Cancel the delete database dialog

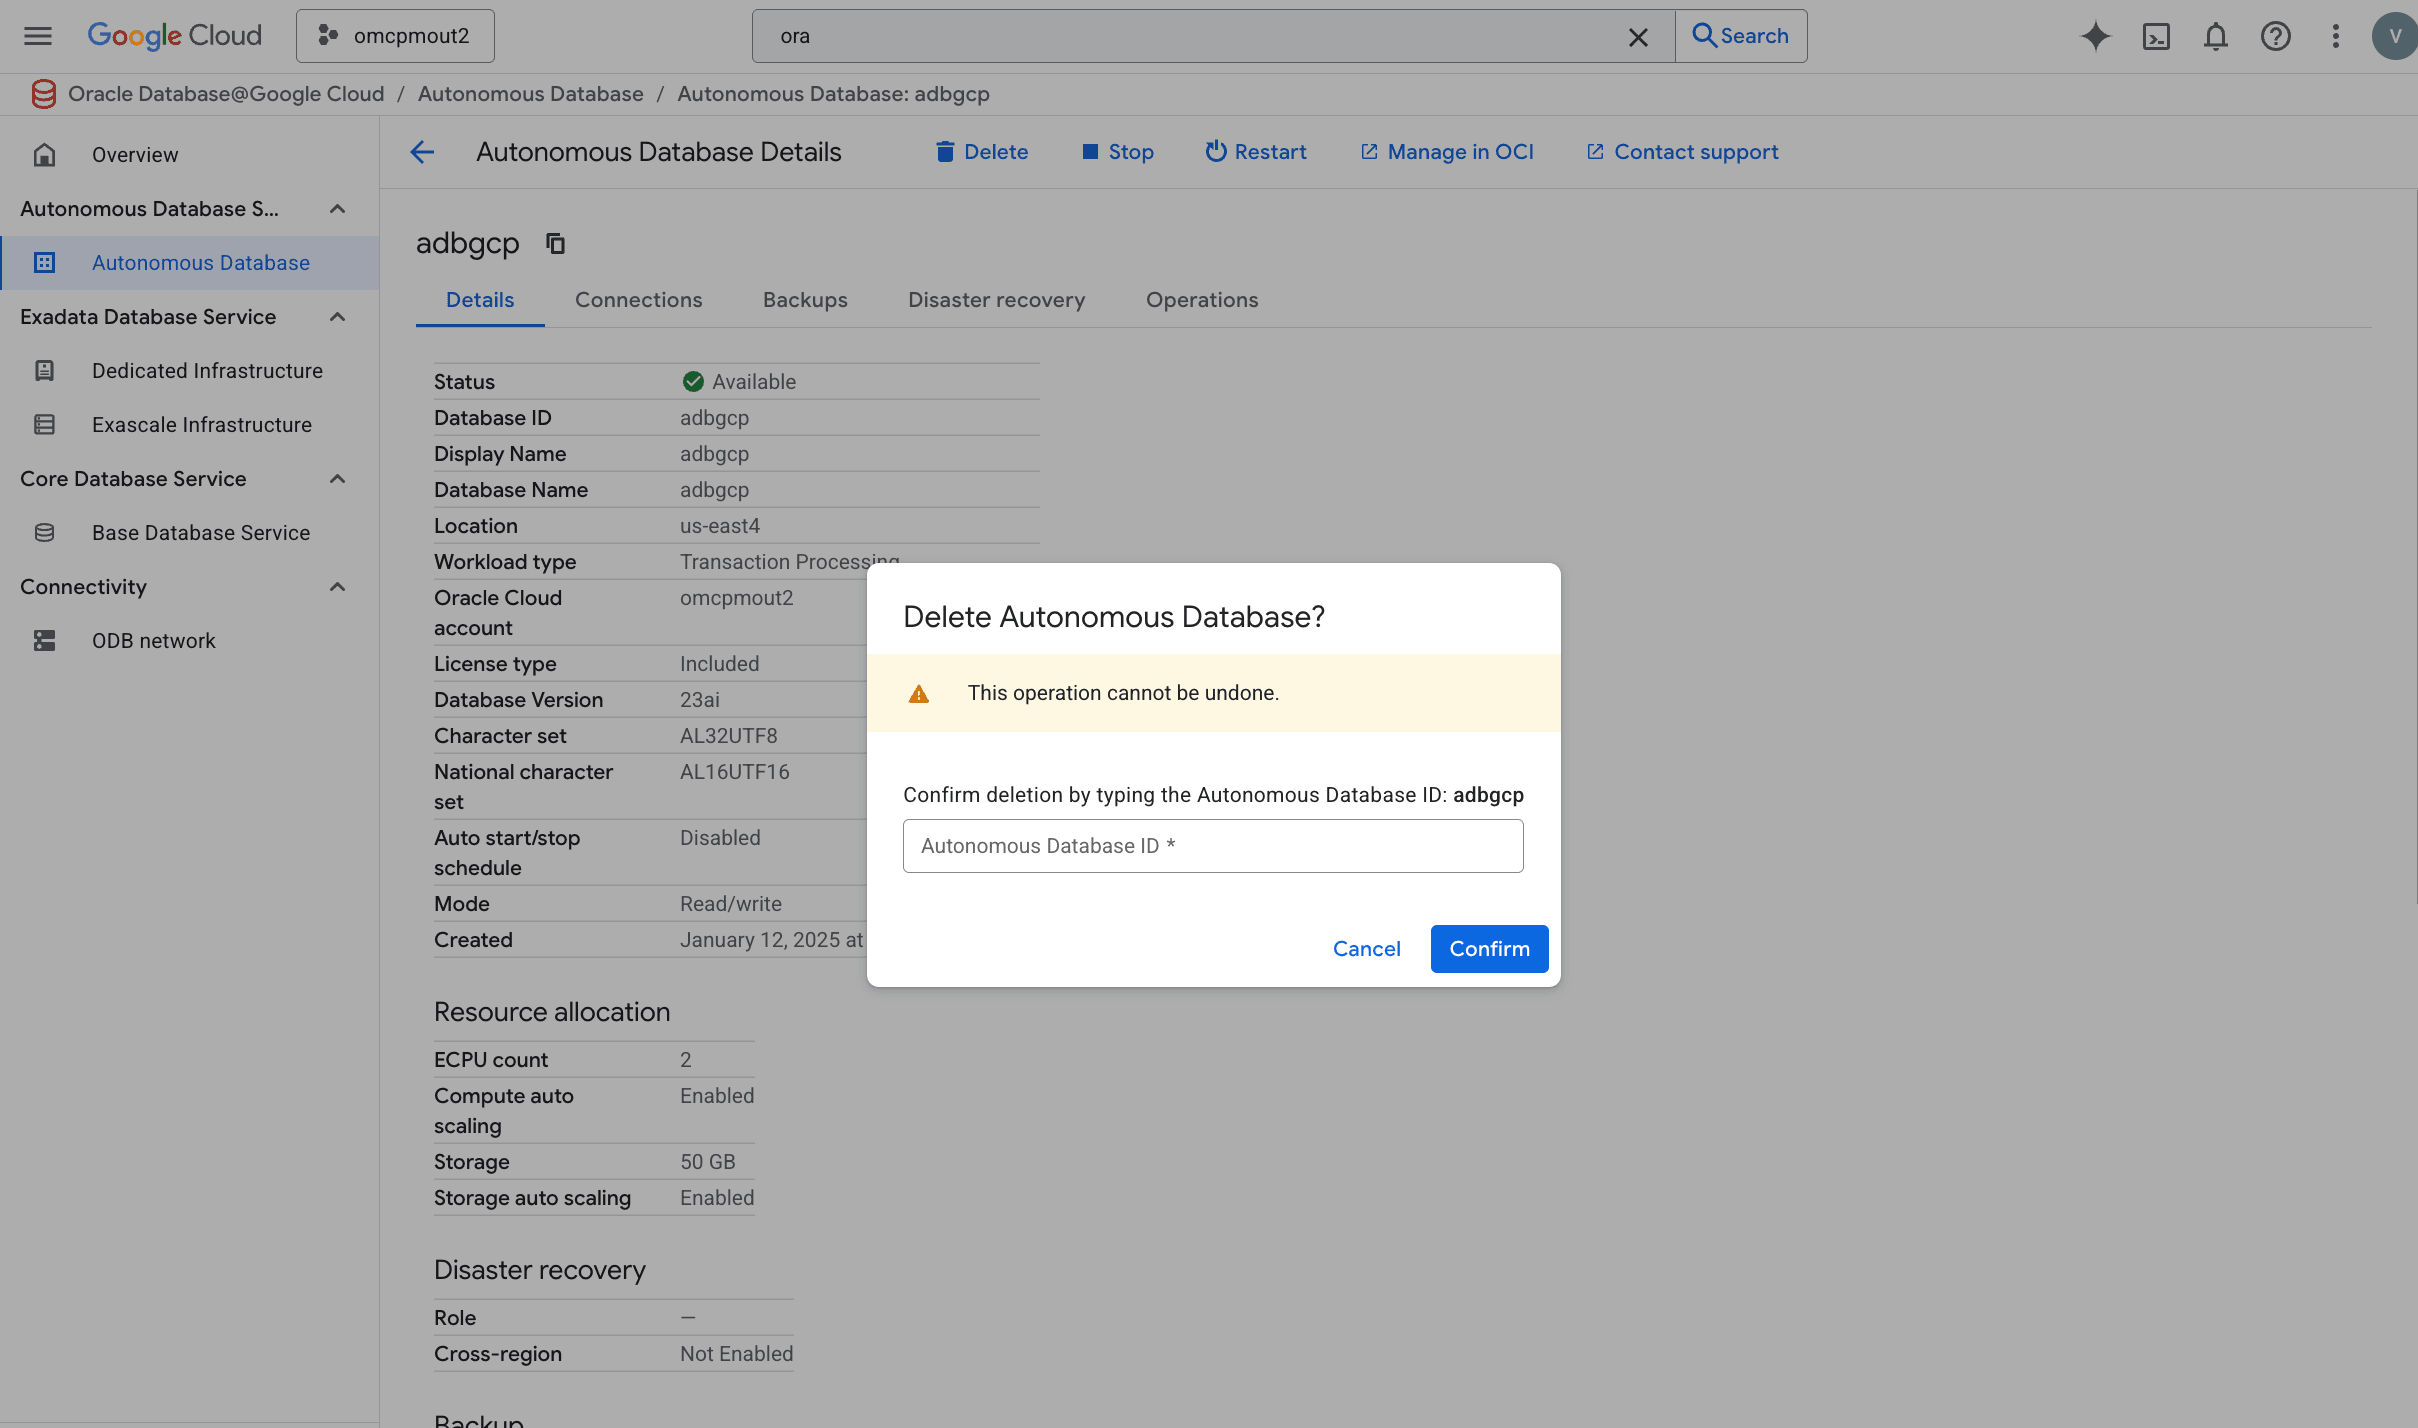[1366, 948]
